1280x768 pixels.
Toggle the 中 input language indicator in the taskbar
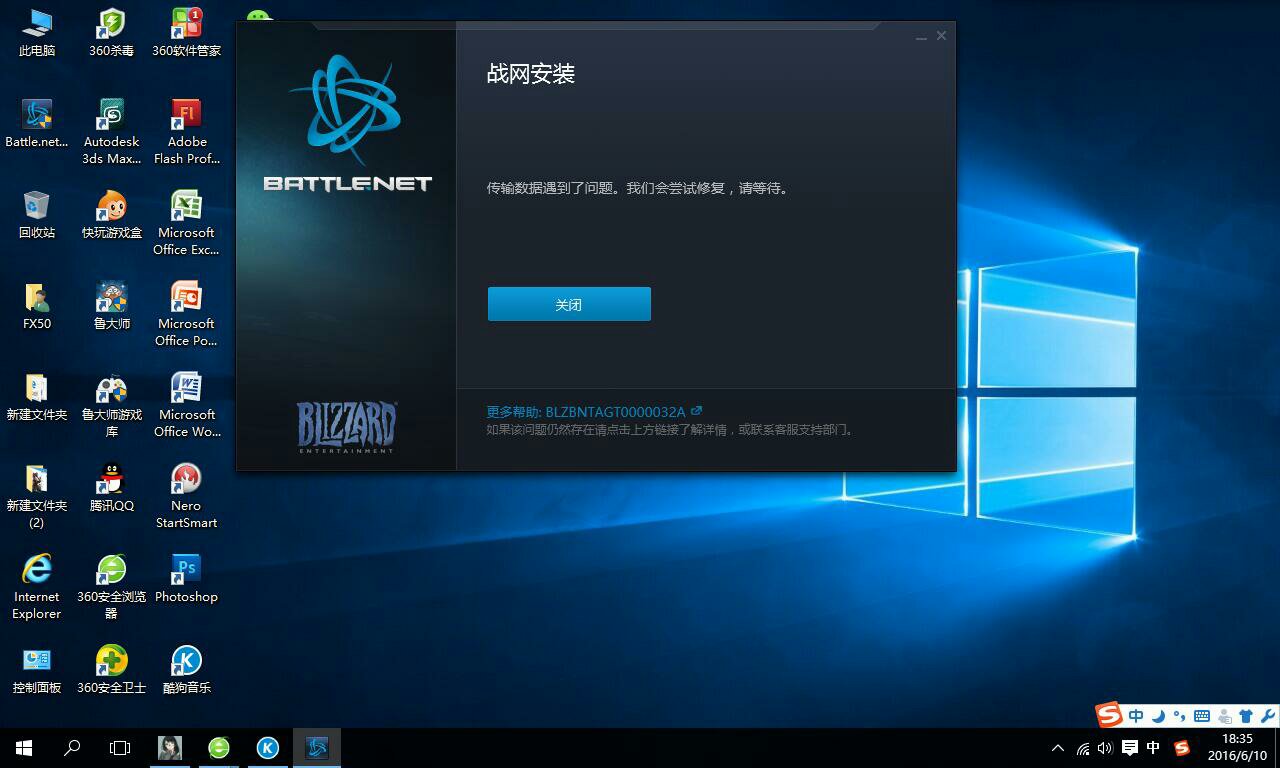coord(1153,748)
